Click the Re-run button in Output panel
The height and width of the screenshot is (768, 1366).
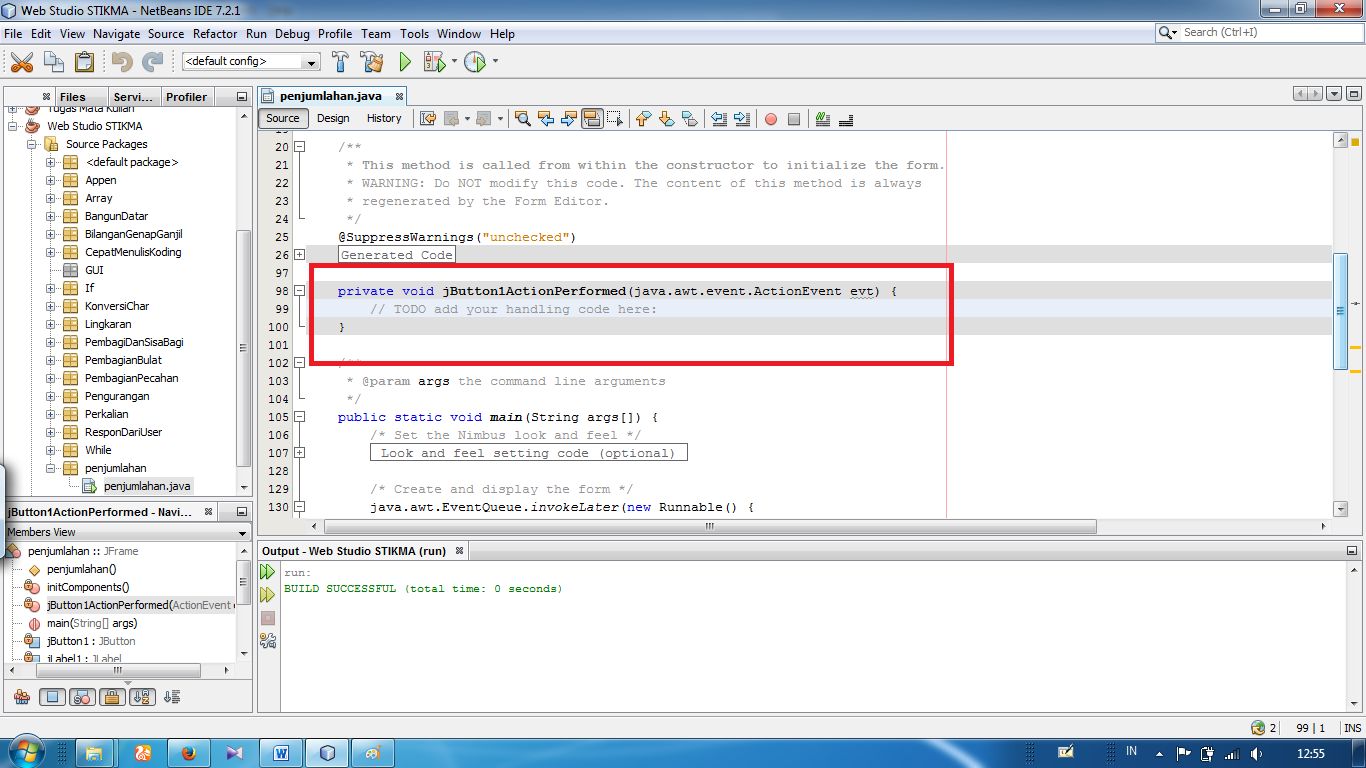pos(267,572)
